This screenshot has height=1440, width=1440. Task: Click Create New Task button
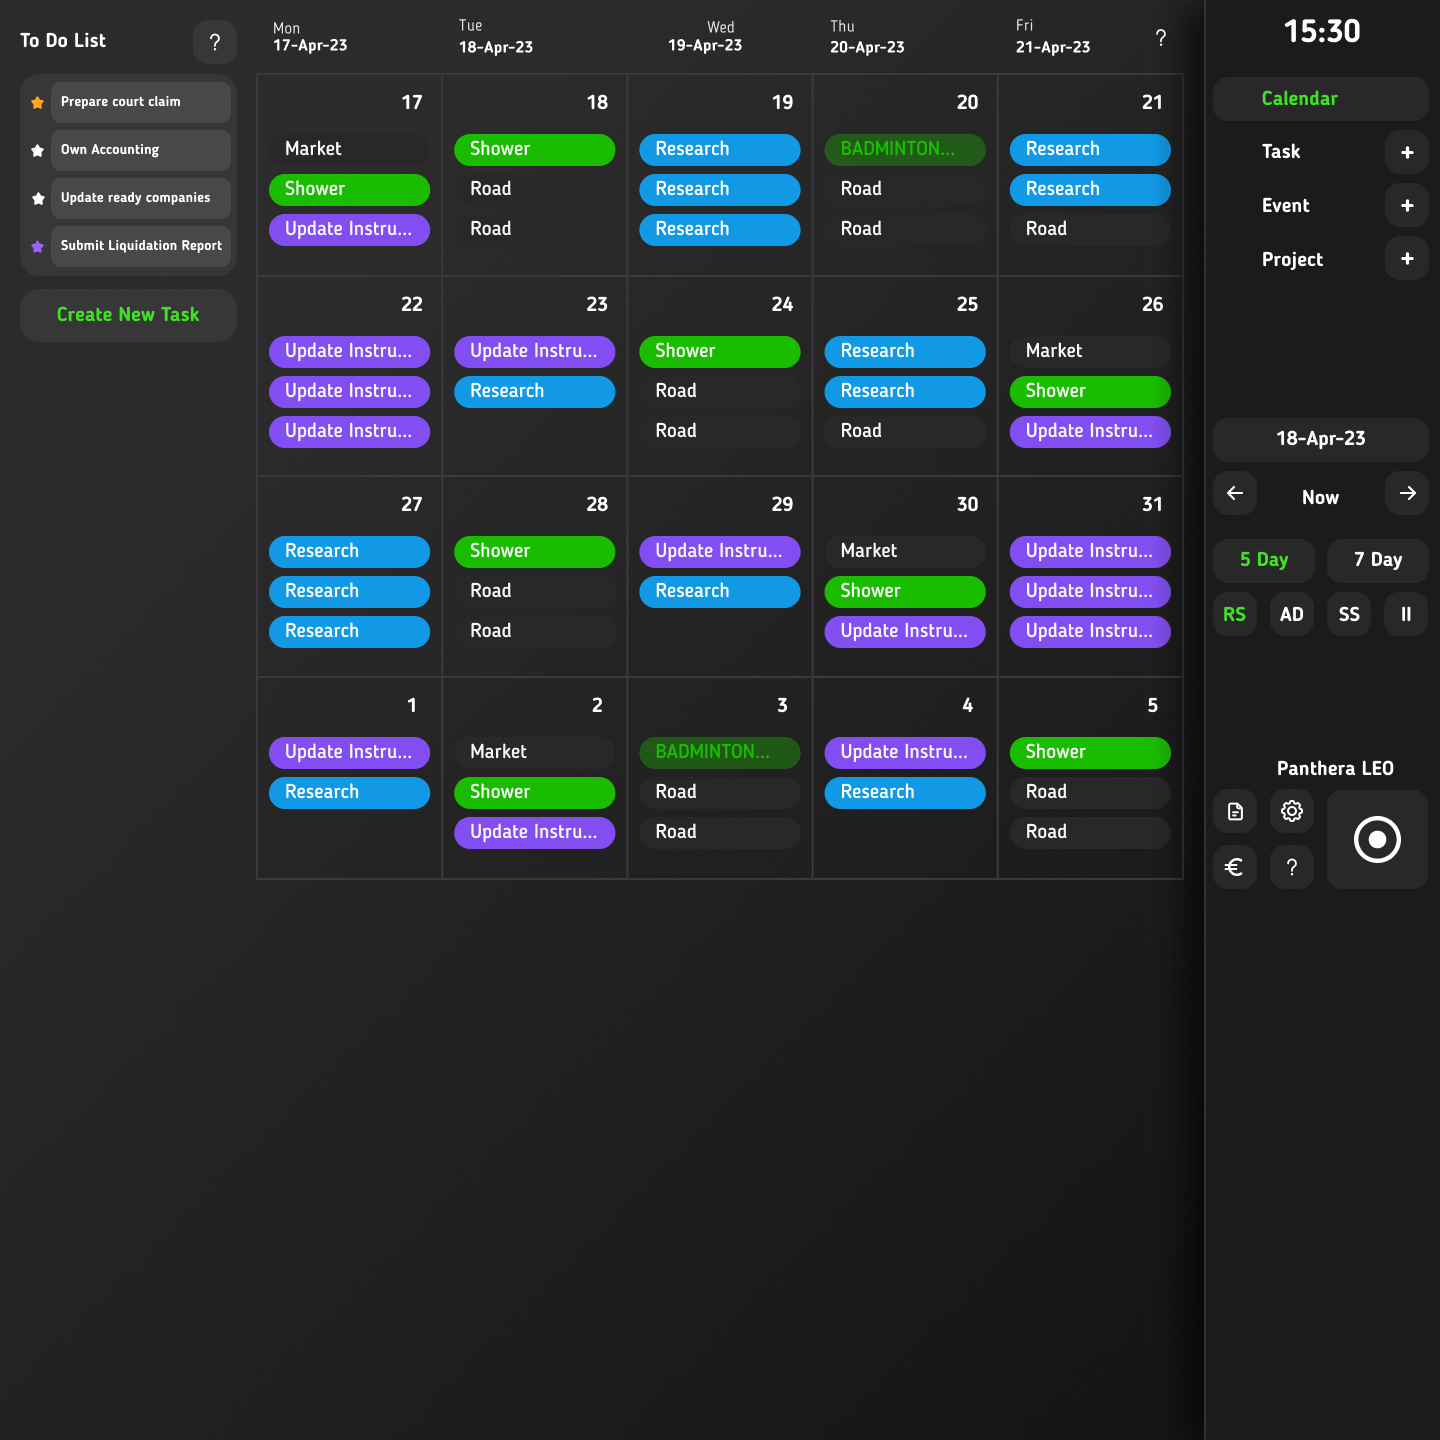(x=128, y=315)
